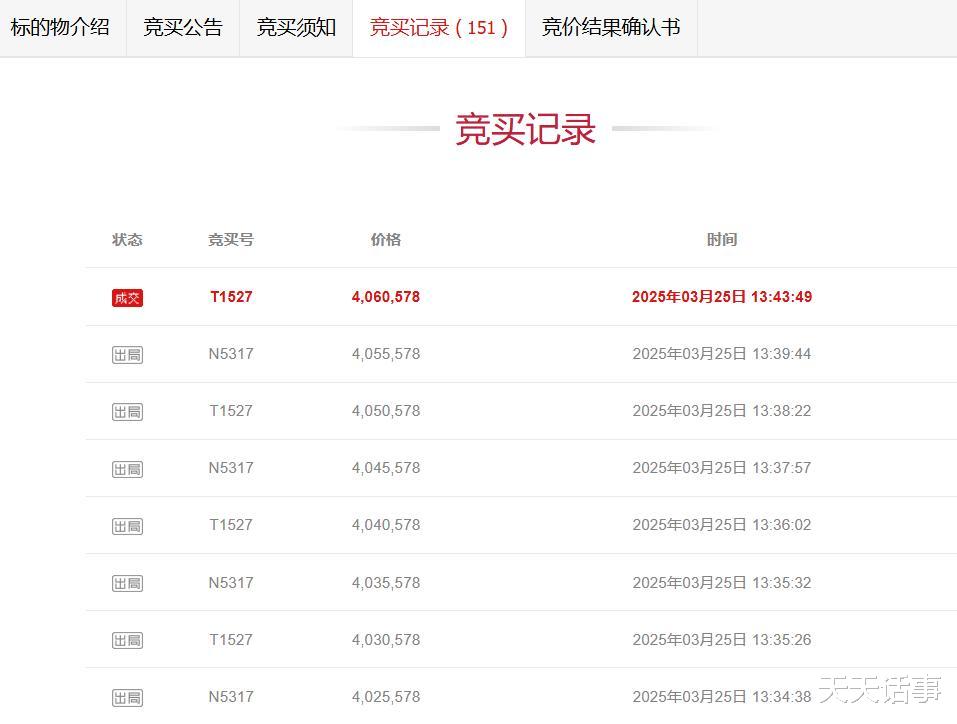This screenshot has width=957, height=724.
Task: Click 出局 badge in the 4,025,578 row
Action: [x=127, y=698]
